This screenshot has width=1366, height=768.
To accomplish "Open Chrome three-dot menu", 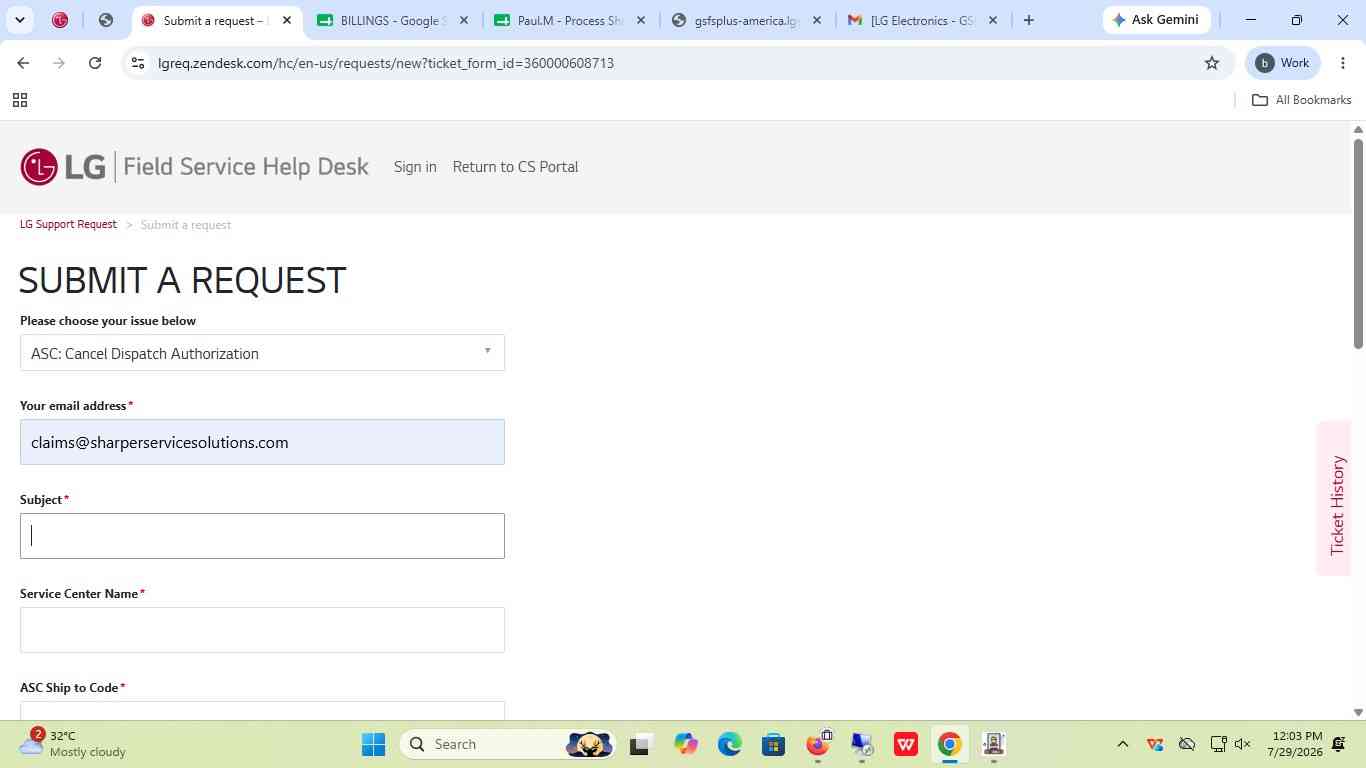I will 1343,63.
